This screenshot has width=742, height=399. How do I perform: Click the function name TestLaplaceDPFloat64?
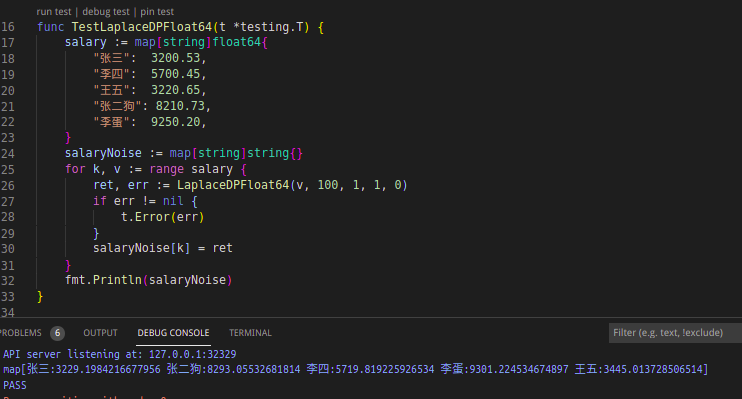click(x=141, y=27)
